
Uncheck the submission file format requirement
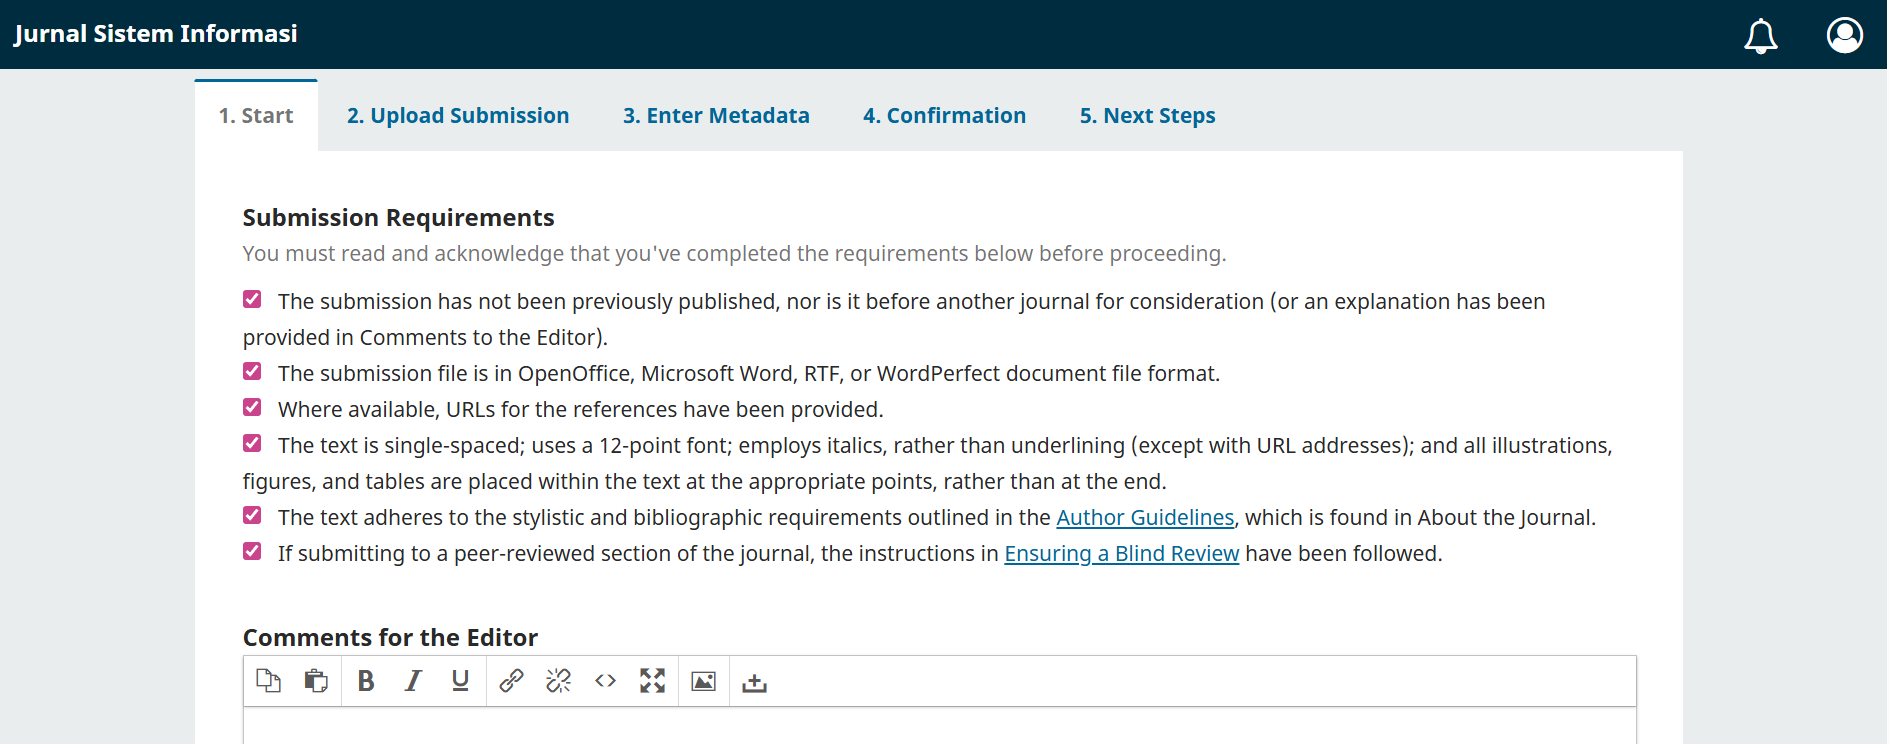pos(252,372)
